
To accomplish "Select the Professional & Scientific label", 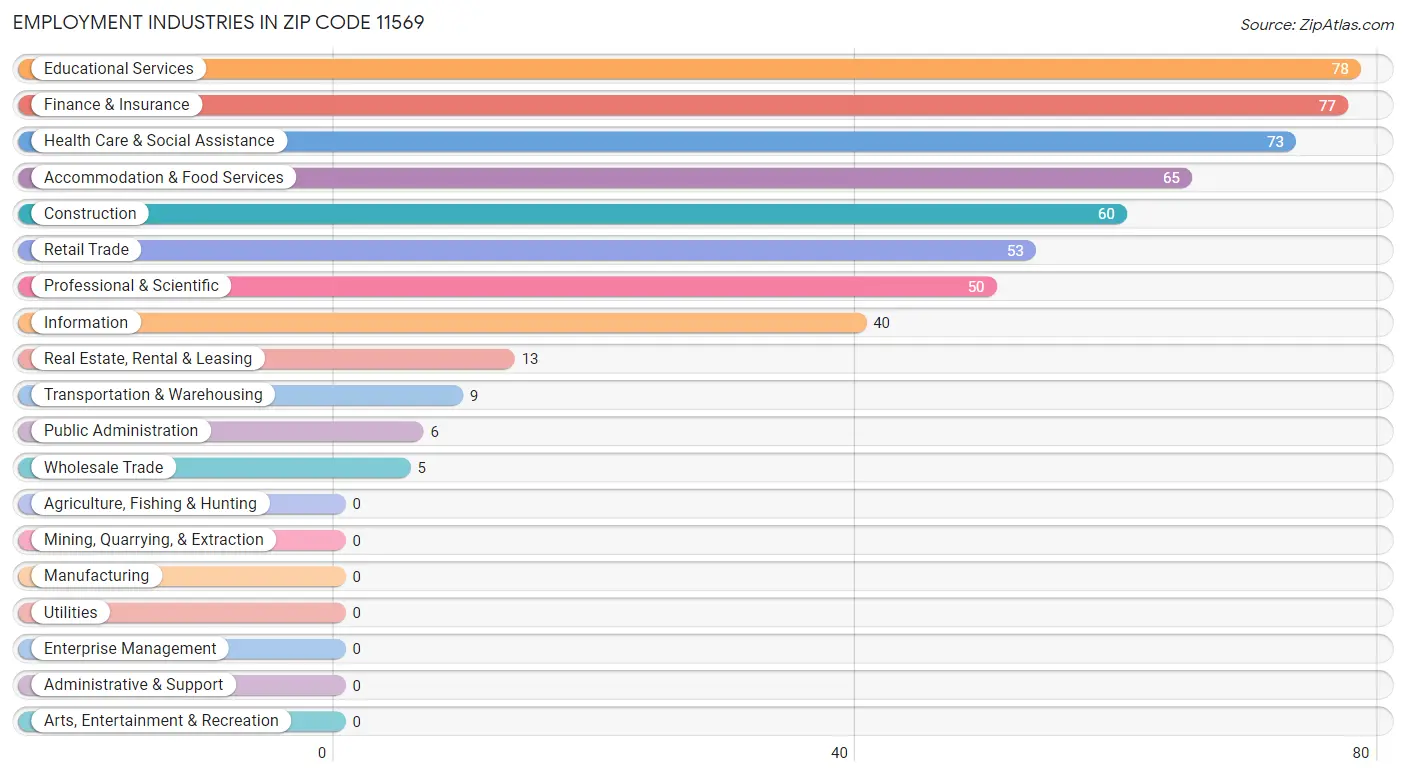I will click(131, 286).
